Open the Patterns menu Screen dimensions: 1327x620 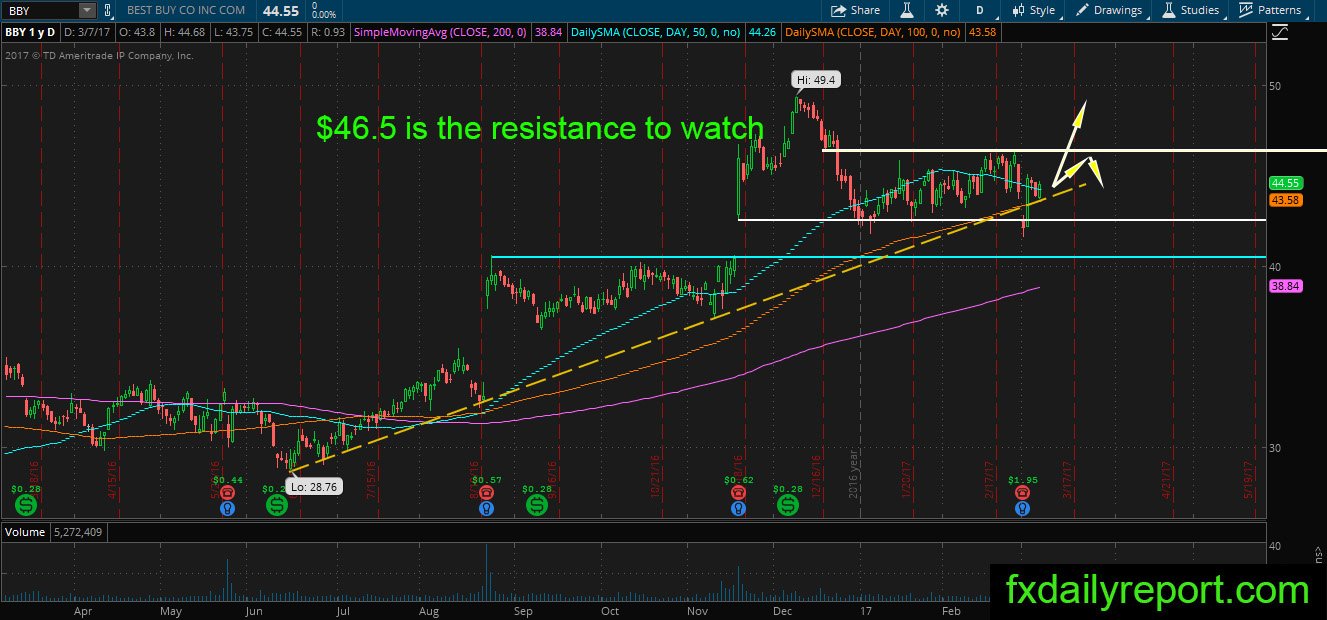pos(1270,10)
